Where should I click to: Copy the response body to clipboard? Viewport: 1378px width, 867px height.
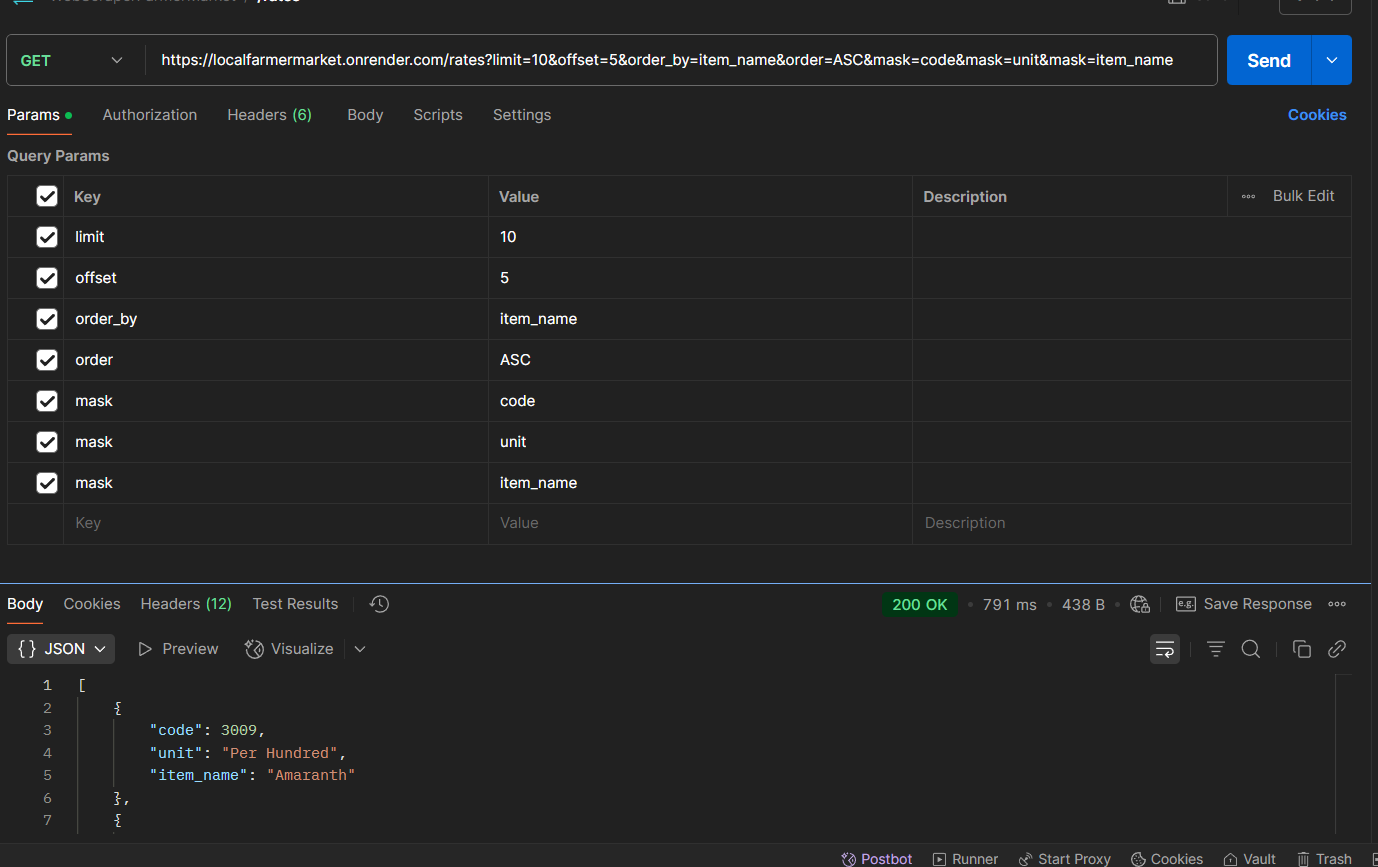[x=1302, y=649]
